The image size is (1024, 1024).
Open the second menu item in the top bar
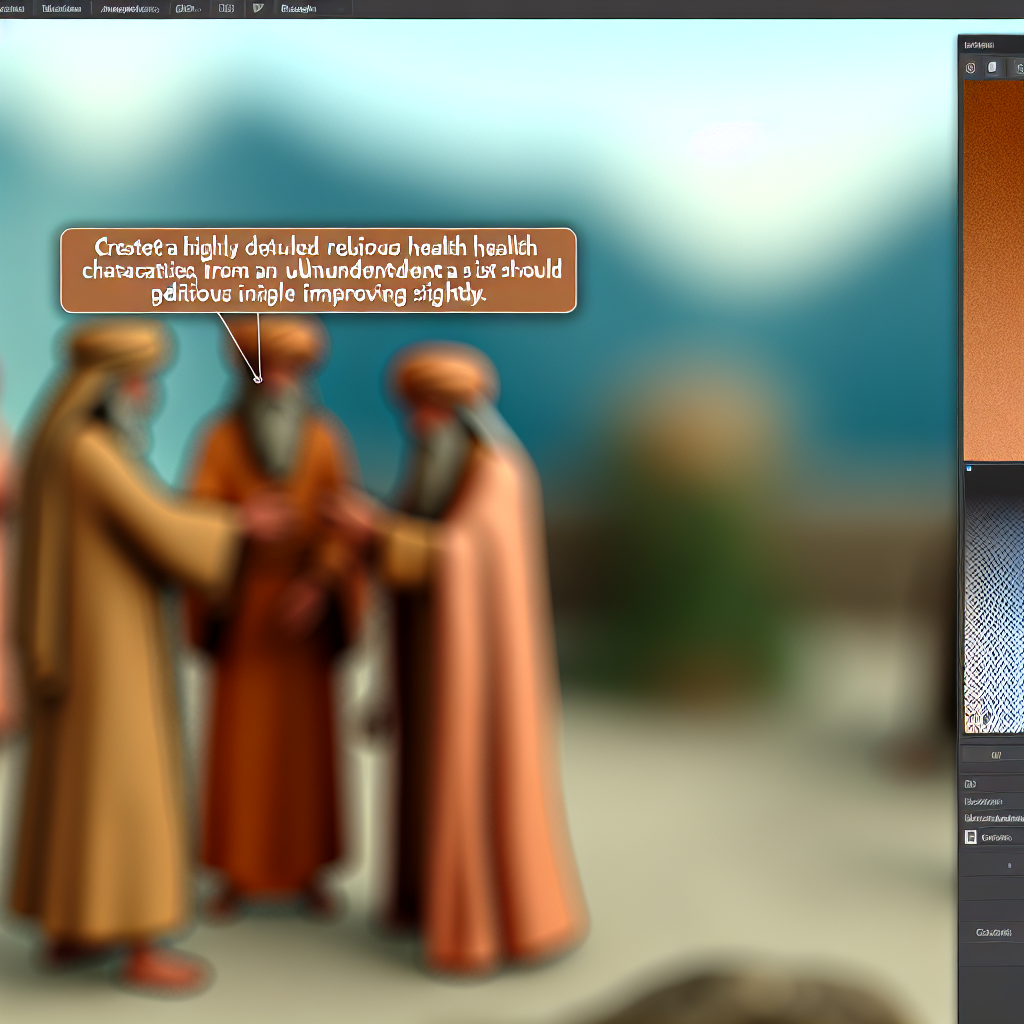pyautogui.click(x=62, y=8)
